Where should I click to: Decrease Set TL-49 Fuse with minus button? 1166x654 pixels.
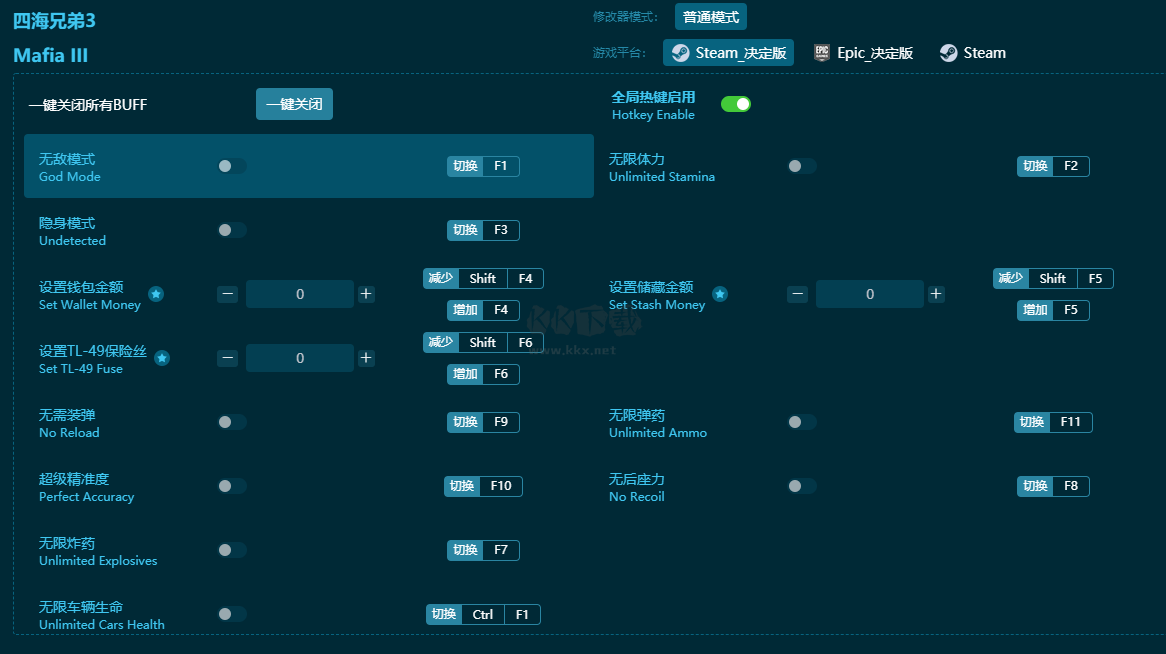[x=228, y=358]
